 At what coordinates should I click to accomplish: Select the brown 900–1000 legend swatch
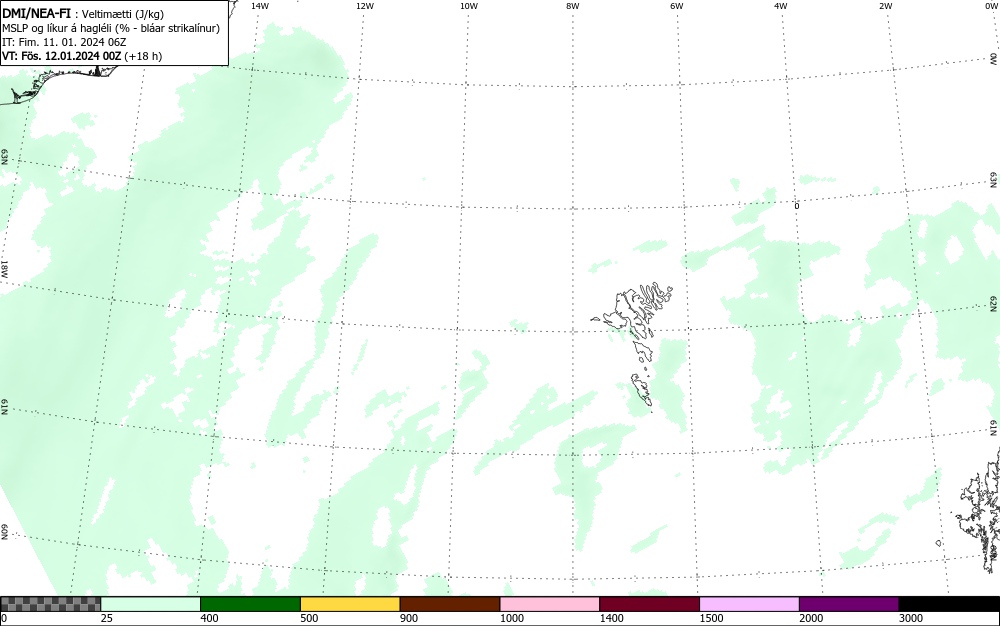(x=450, y=604)
